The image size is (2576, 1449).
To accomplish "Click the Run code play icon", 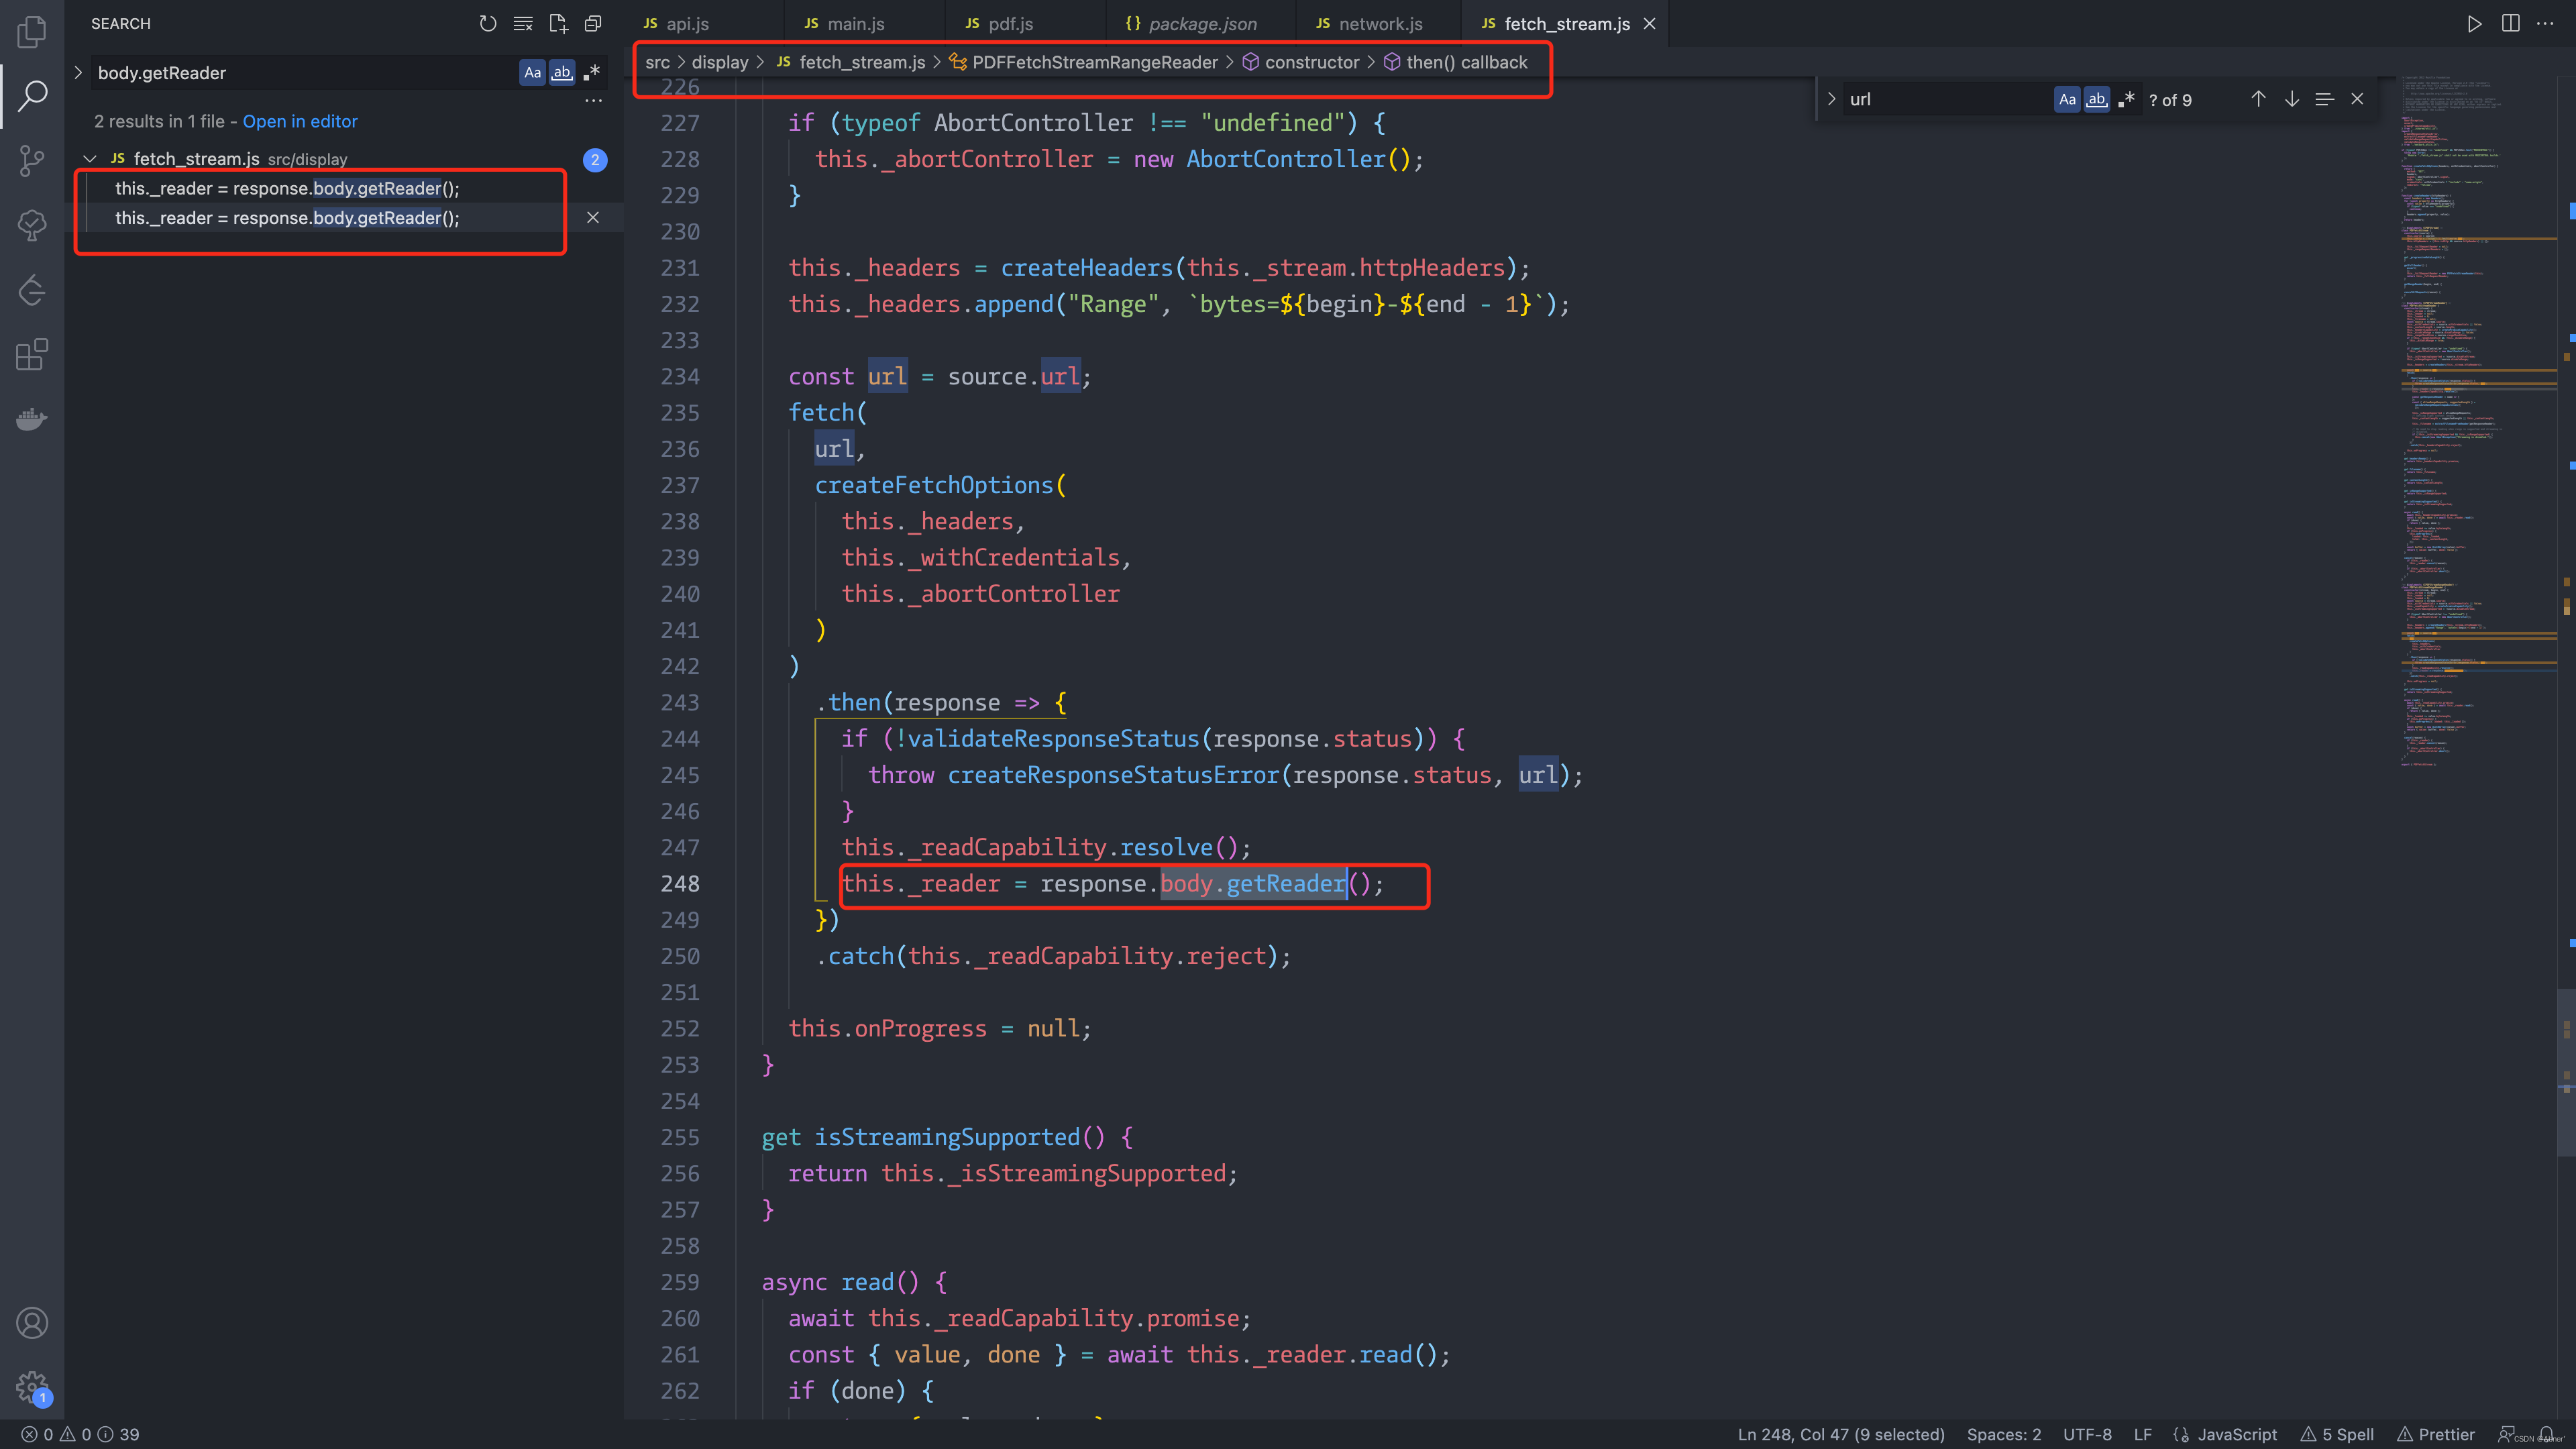I will [2474, 23].
